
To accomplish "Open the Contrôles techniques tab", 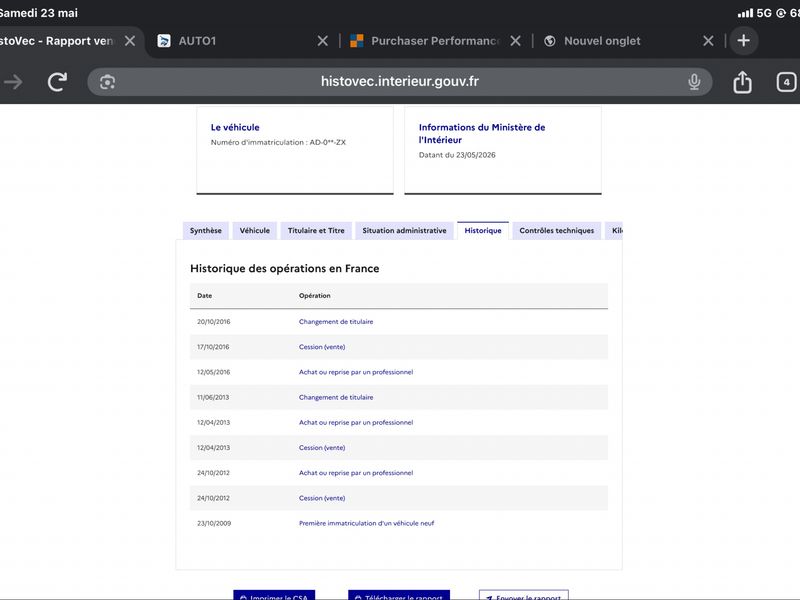I will 557,231.
